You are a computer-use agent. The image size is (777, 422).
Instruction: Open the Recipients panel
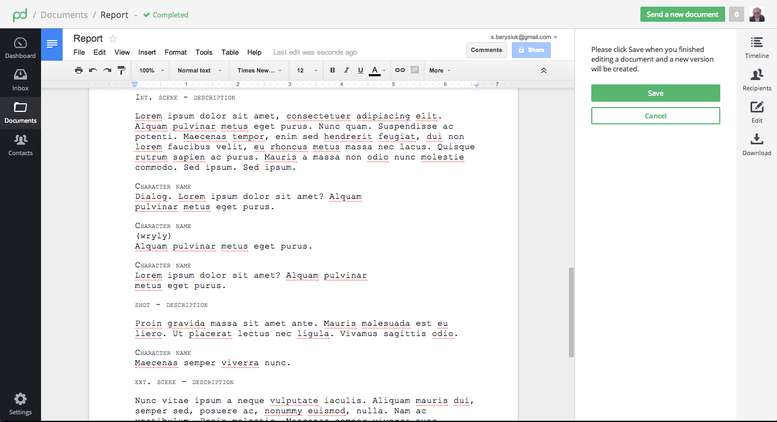click(x=757, y=80)
